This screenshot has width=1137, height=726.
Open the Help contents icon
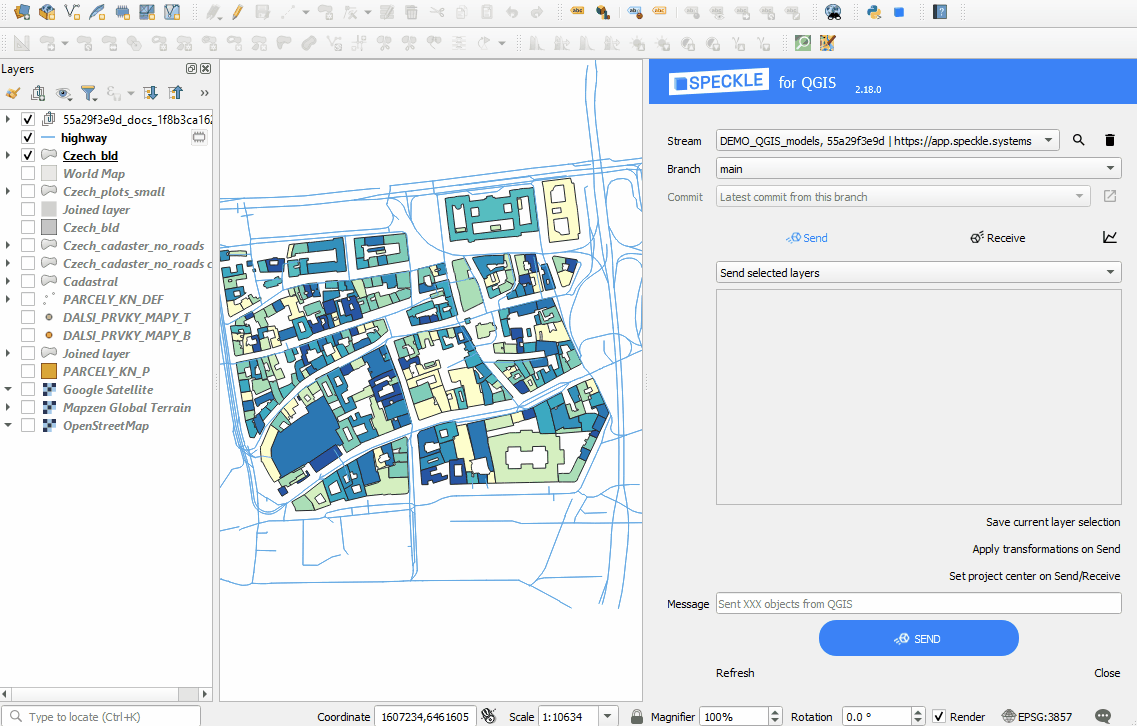pos(940,12)
